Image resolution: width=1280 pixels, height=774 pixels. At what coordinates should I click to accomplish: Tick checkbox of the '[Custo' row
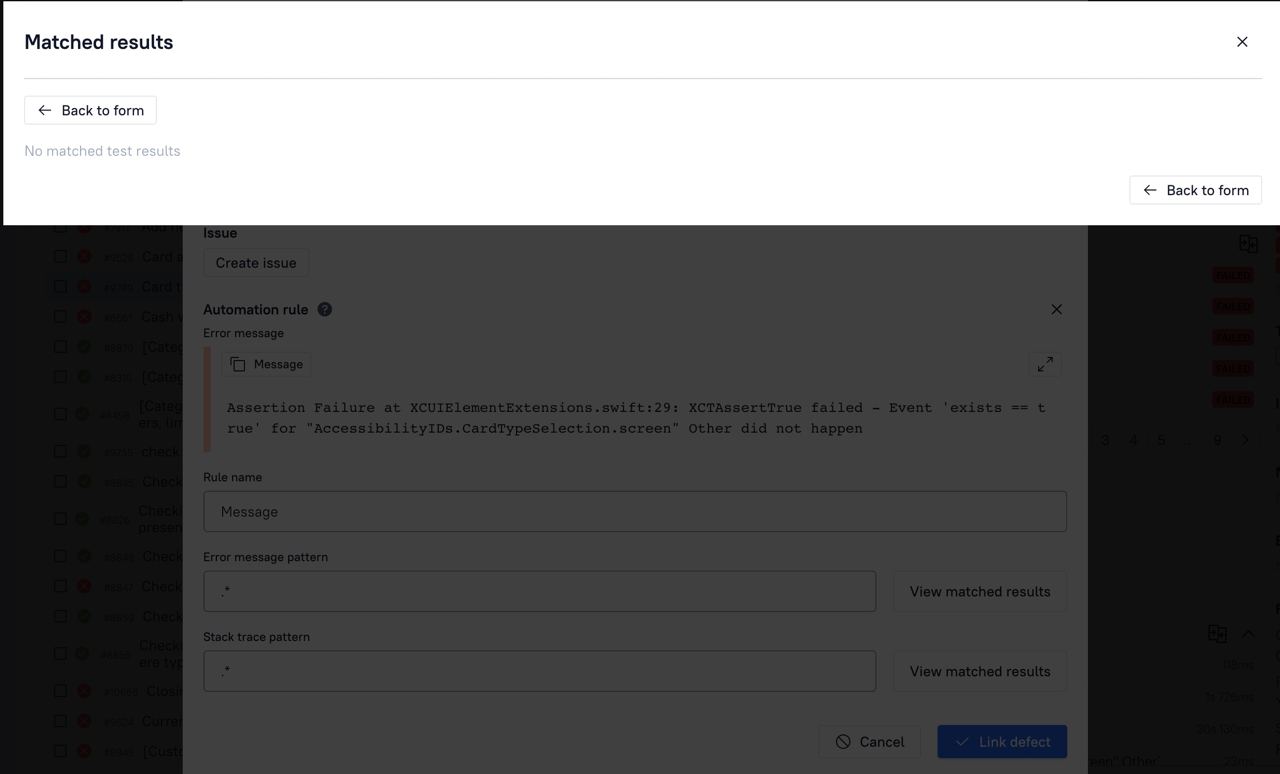[x=61, y=751]
